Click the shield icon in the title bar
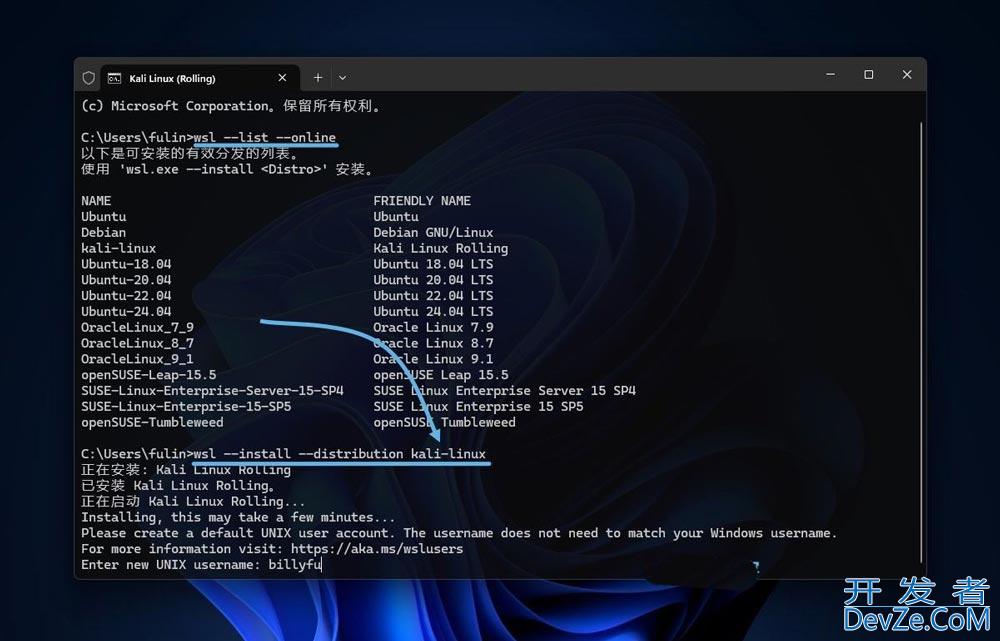Screen dimensions: 1000x641 [x=89, y=78]
